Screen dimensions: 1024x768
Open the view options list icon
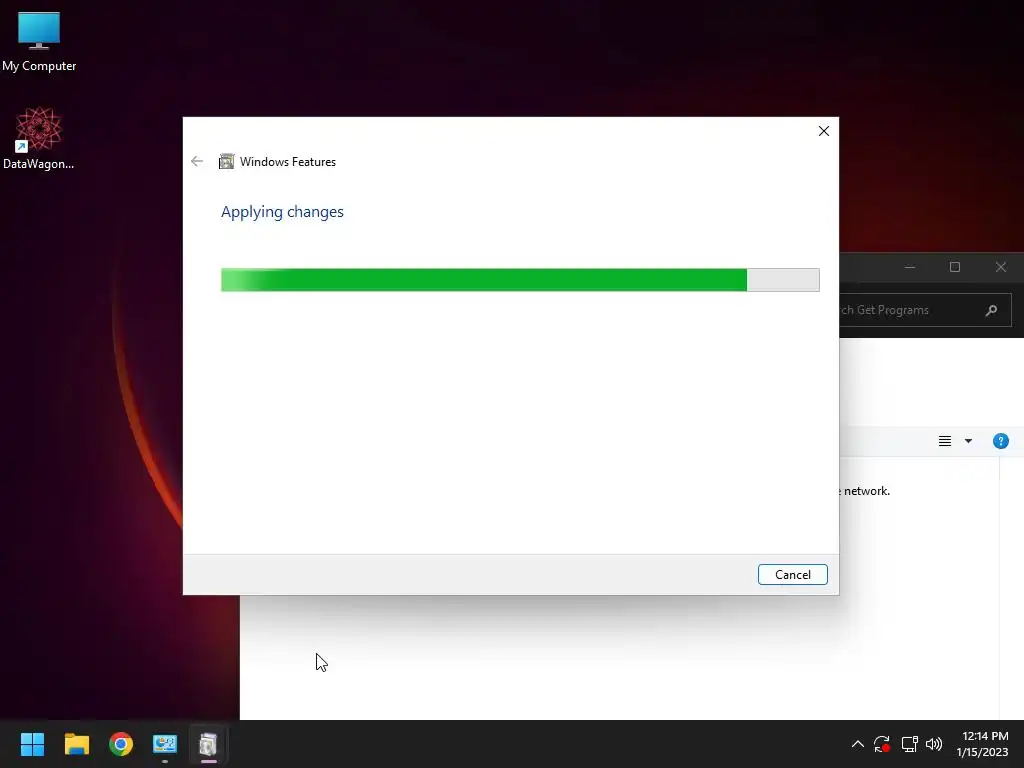944,441
